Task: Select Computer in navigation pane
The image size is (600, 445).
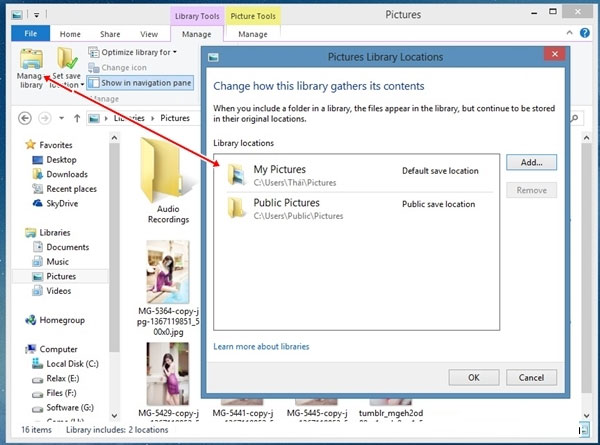Action: coord(51,349)
